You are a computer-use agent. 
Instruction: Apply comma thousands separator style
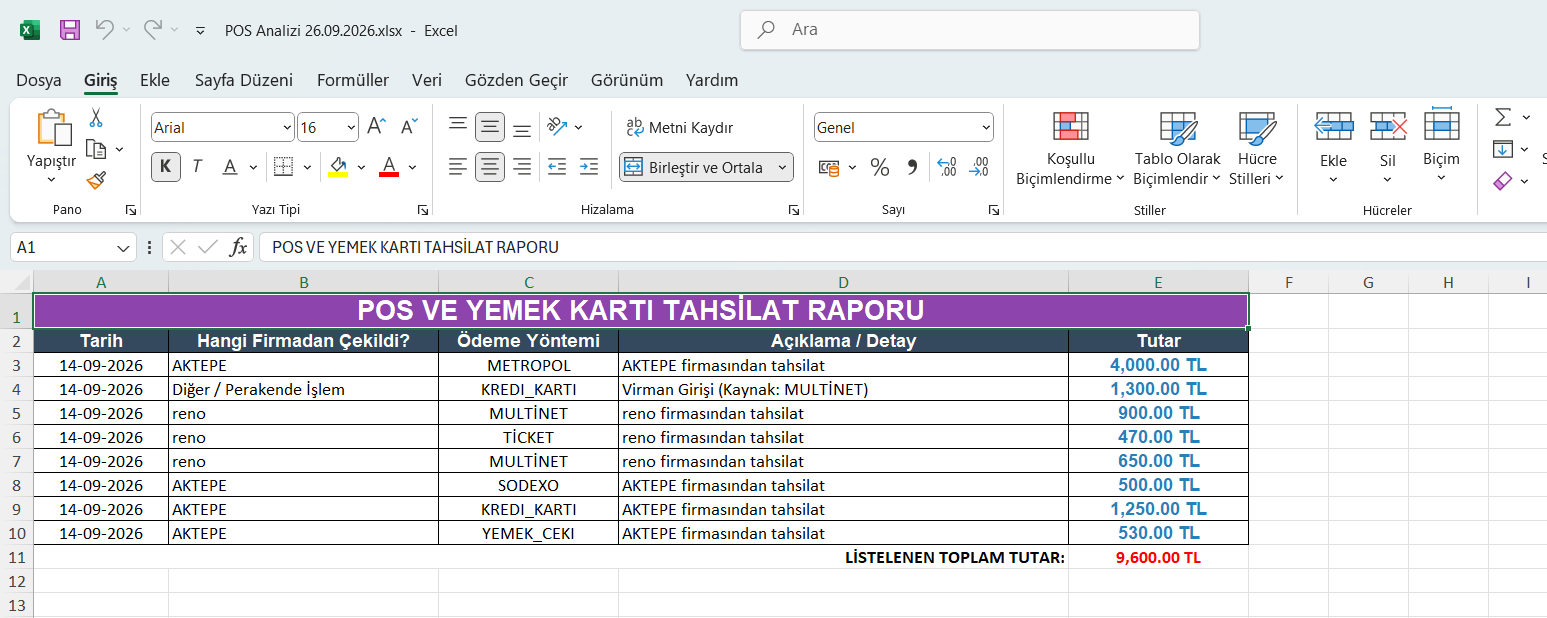912,167
